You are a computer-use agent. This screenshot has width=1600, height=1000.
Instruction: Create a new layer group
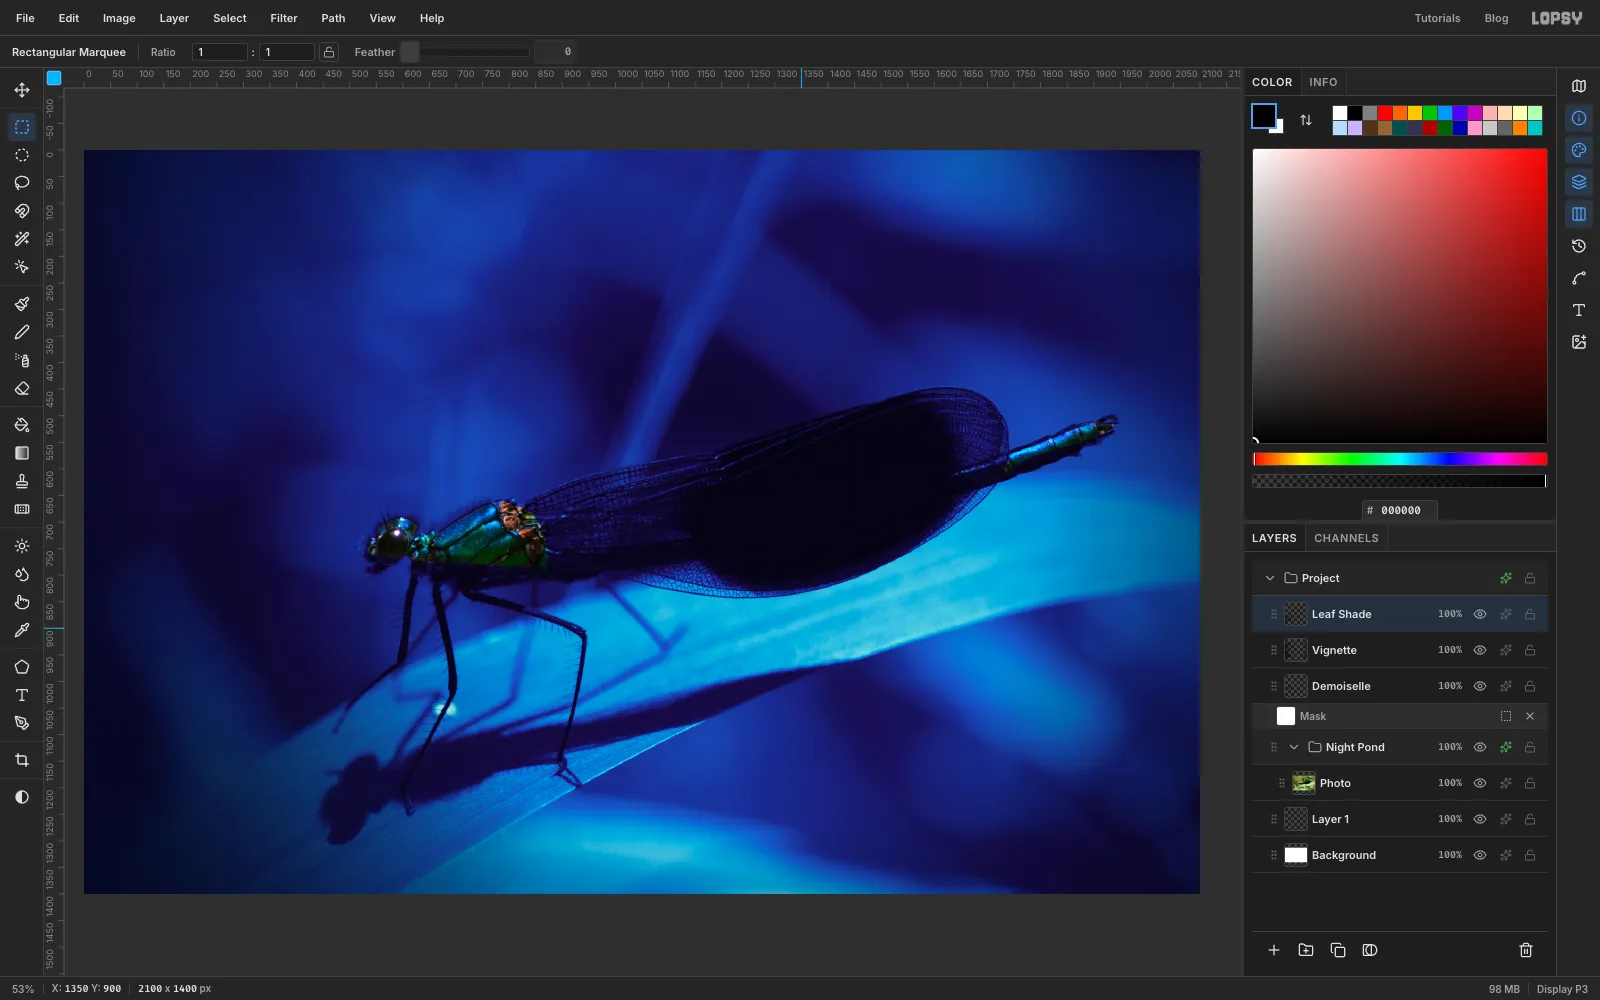point(1306,950)
